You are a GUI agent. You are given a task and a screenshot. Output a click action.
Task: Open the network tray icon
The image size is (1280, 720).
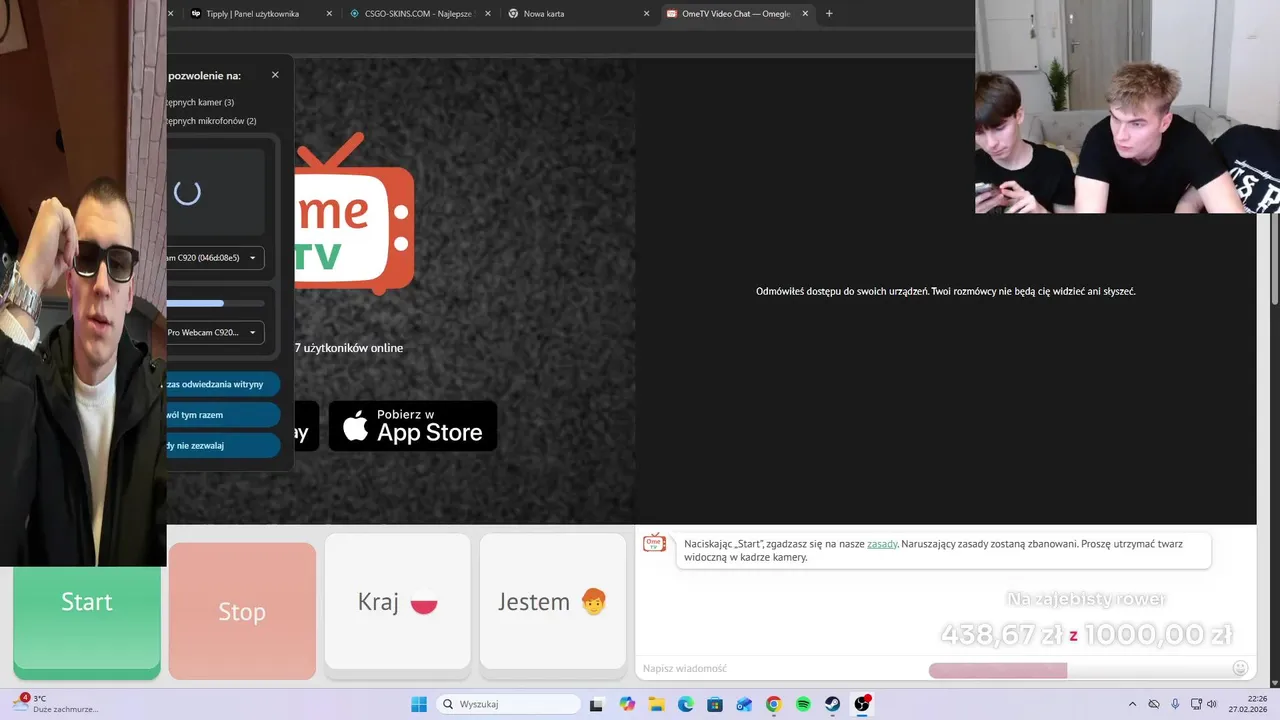[x=1196, y=704]
